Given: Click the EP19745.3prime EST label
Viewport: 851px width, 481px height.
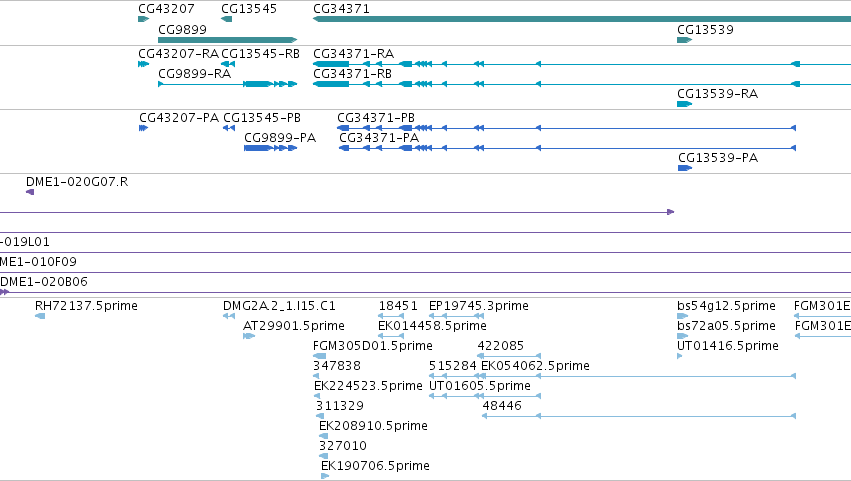Looking at the screenshot, I should (x=479, y=306).
